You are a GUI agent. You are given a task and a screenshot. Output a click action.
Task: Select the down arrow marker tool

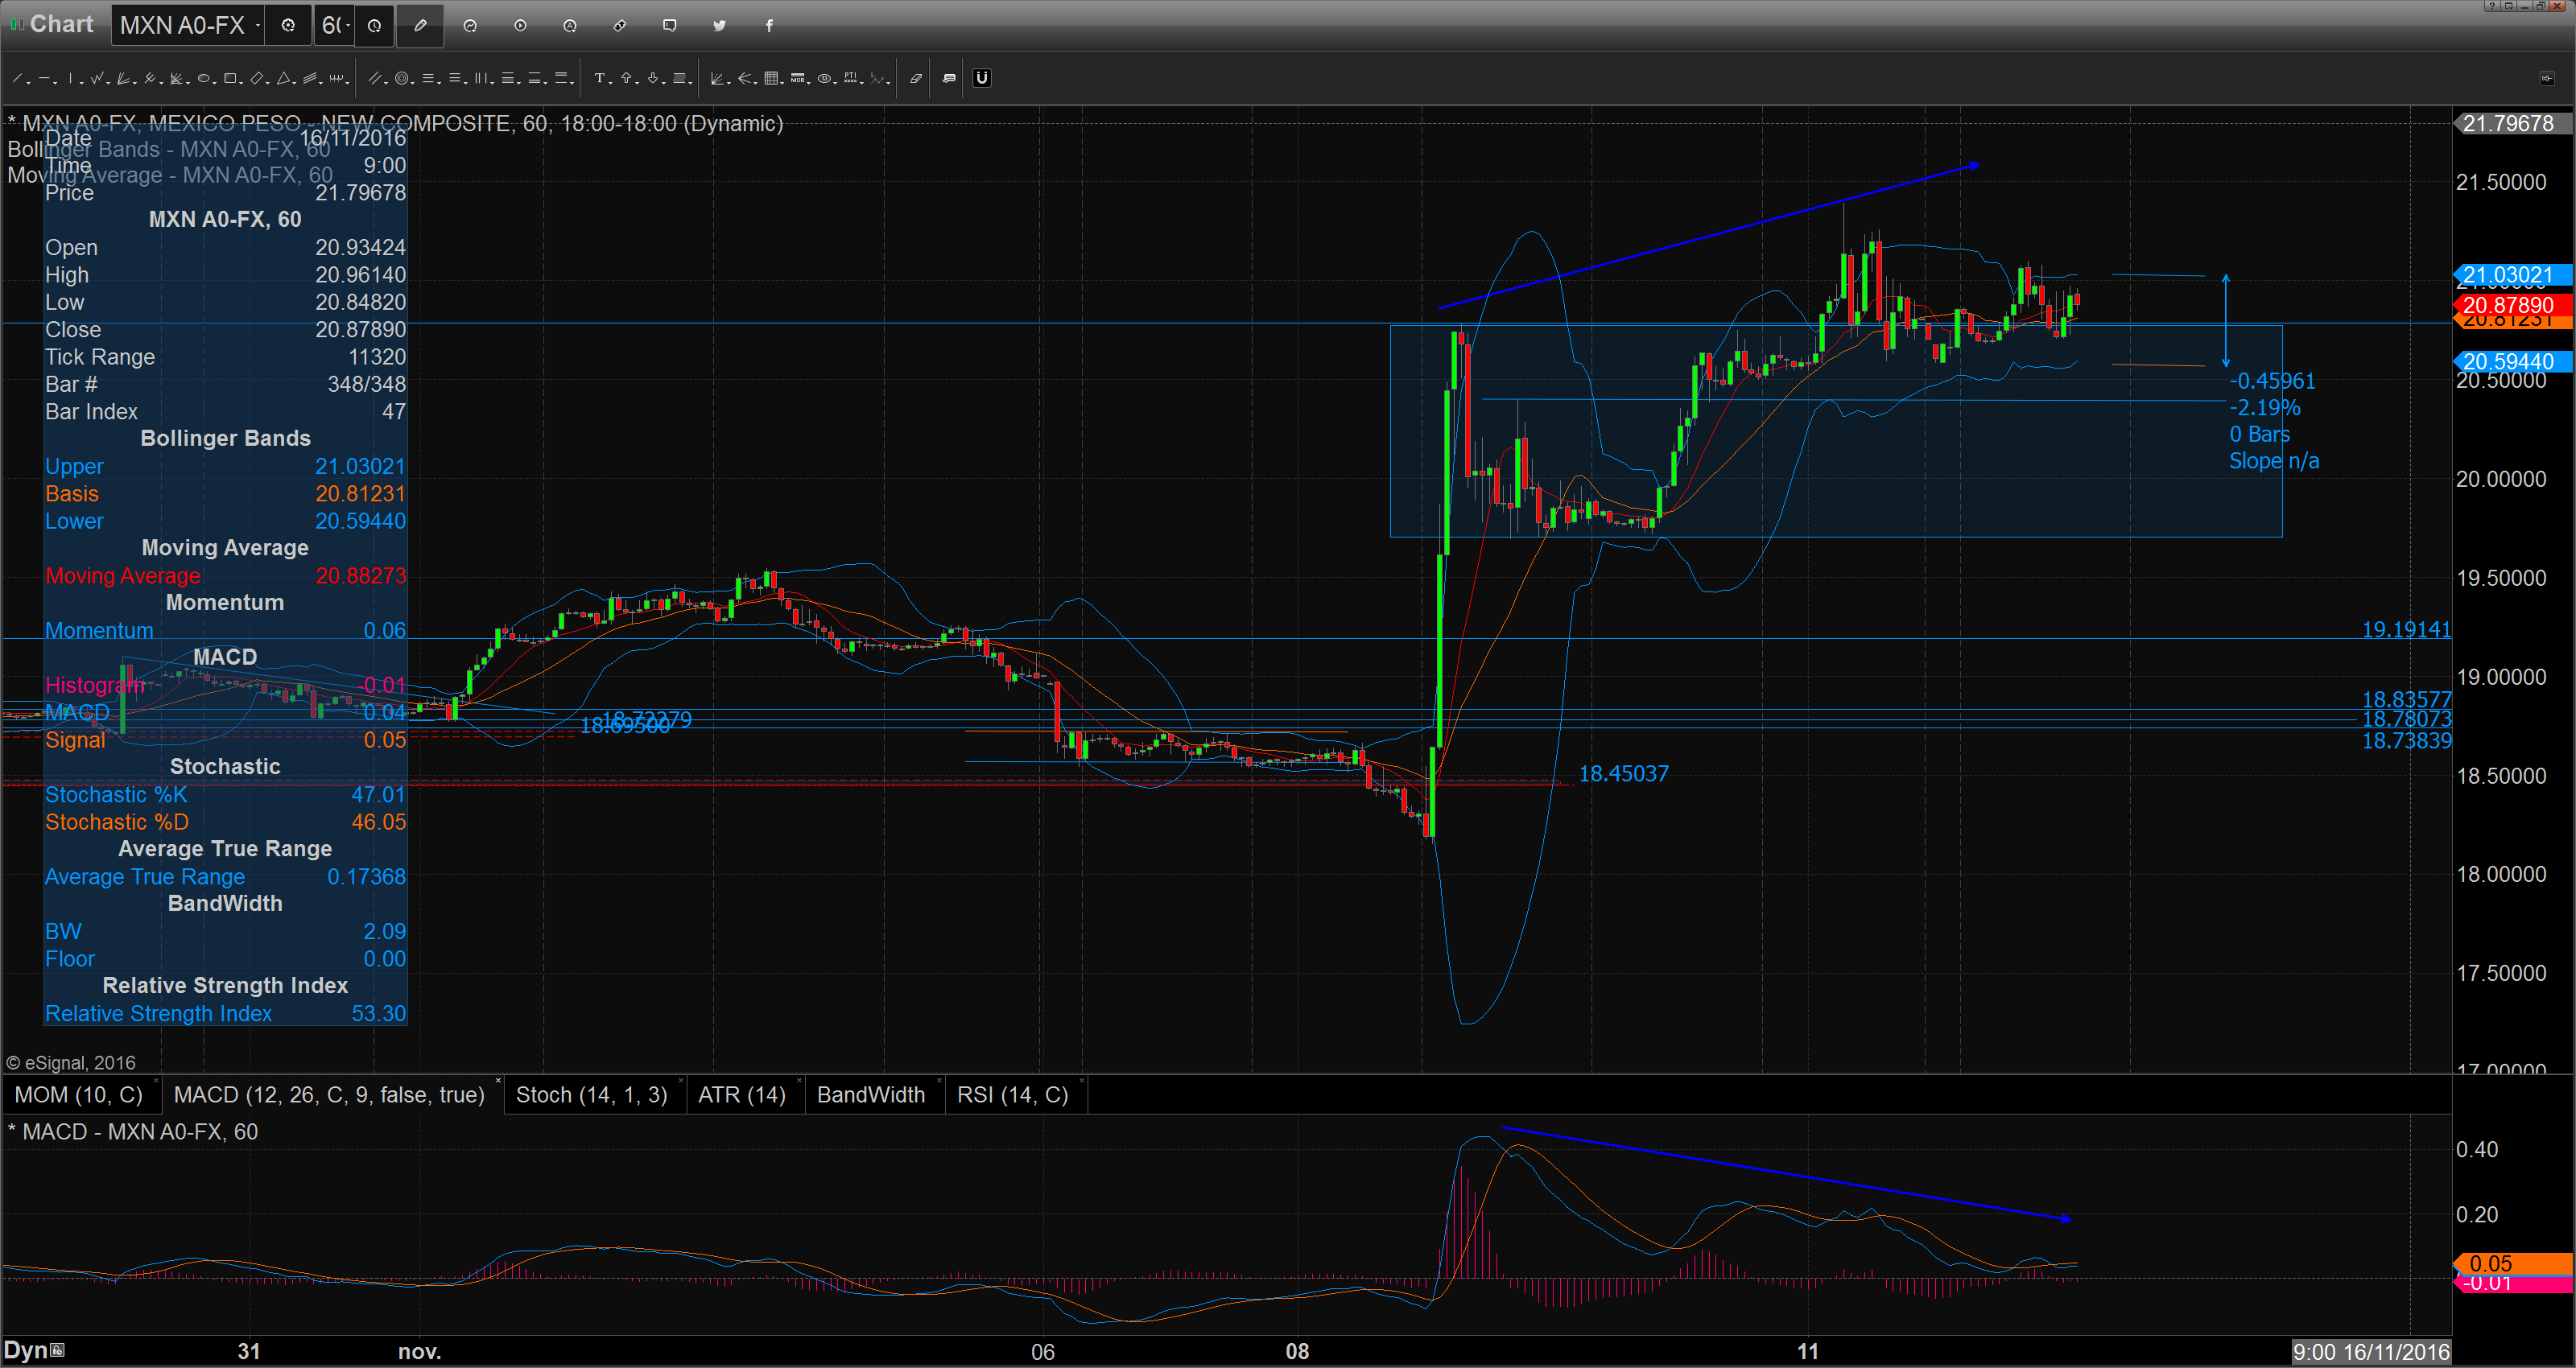(653, 78)
